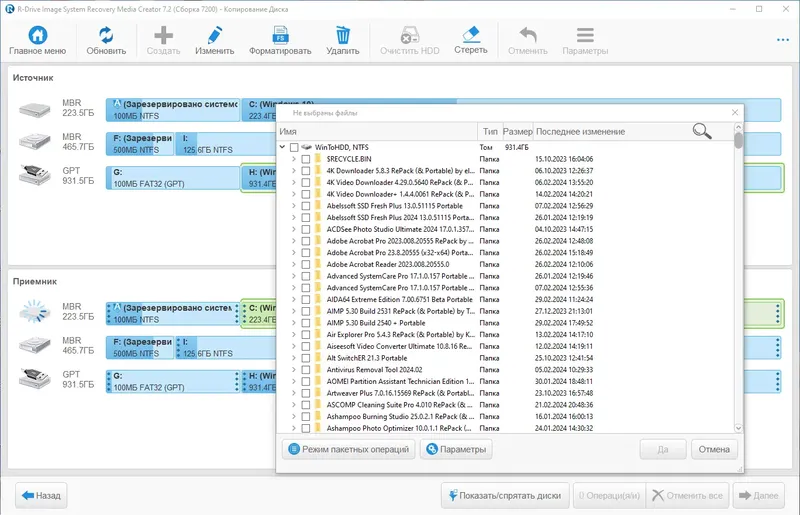Click the source G: 100МБ FAT32 partition
The width and height of the screenshot is (800, 515).
[173, 178]
